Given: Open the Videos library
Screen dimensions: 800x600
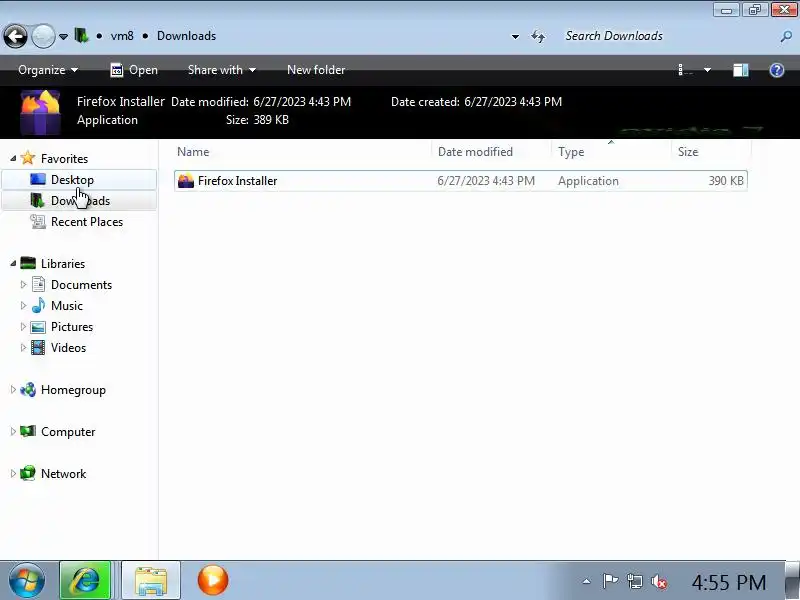Looking at the screenshot, I should pyautogui.click(x=68, y=347).
